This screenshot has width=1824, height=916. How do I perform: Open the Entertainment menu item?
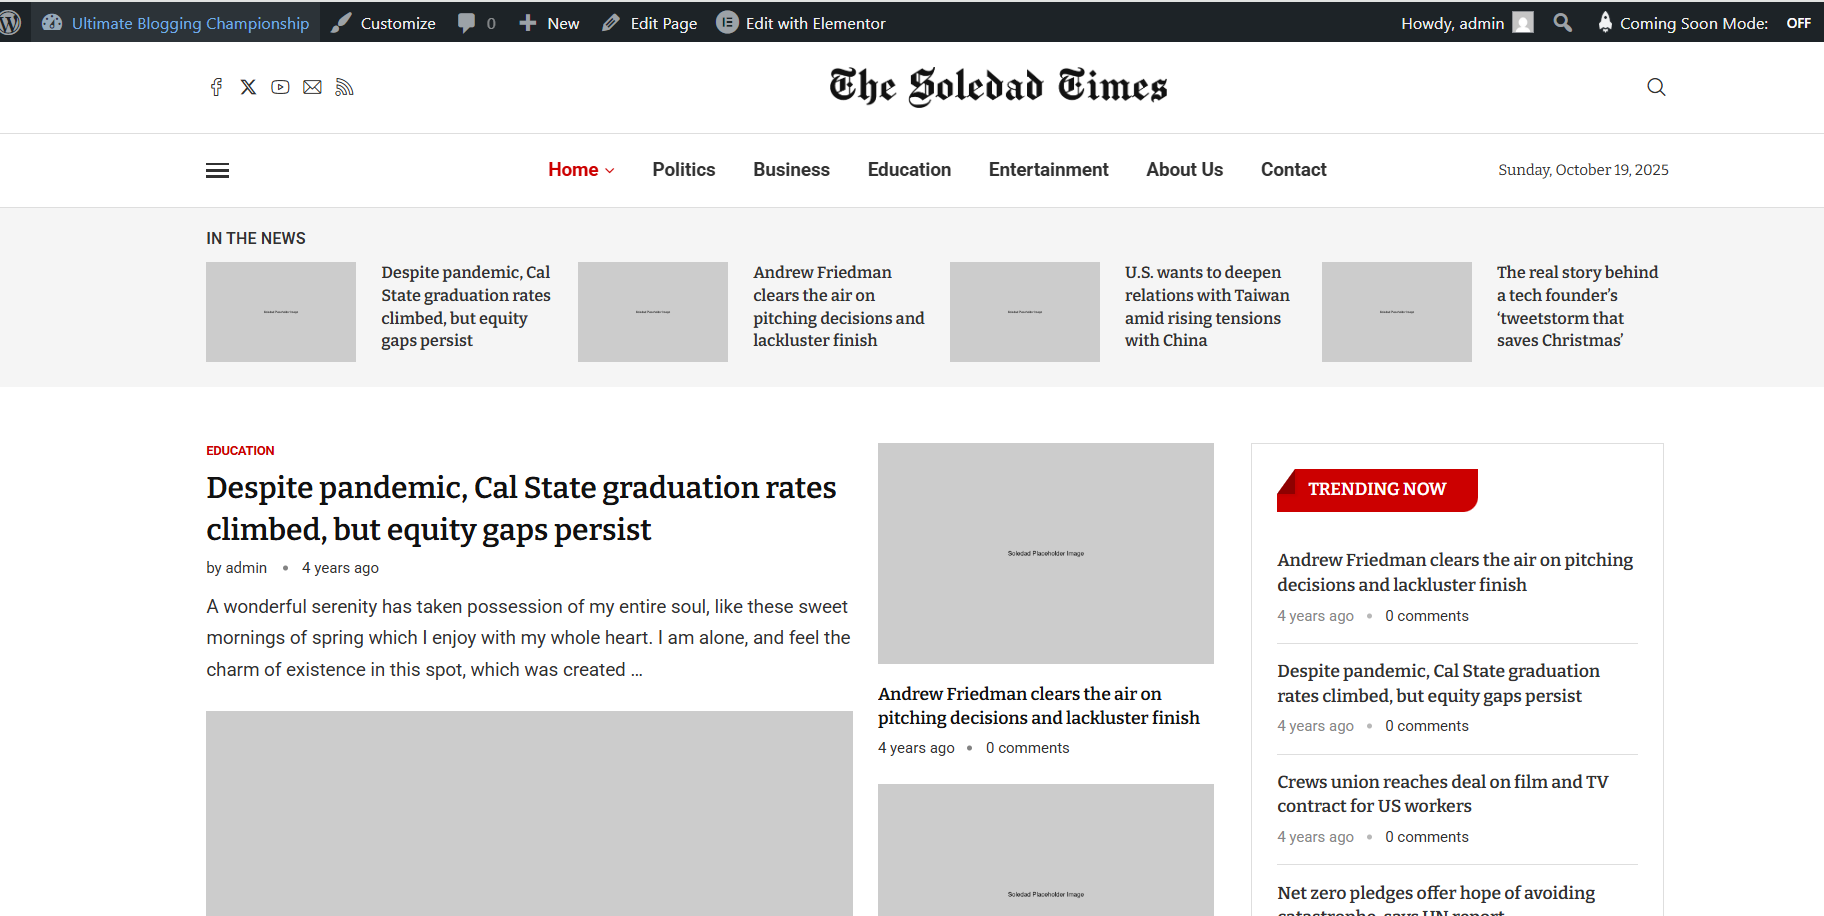1048,170
